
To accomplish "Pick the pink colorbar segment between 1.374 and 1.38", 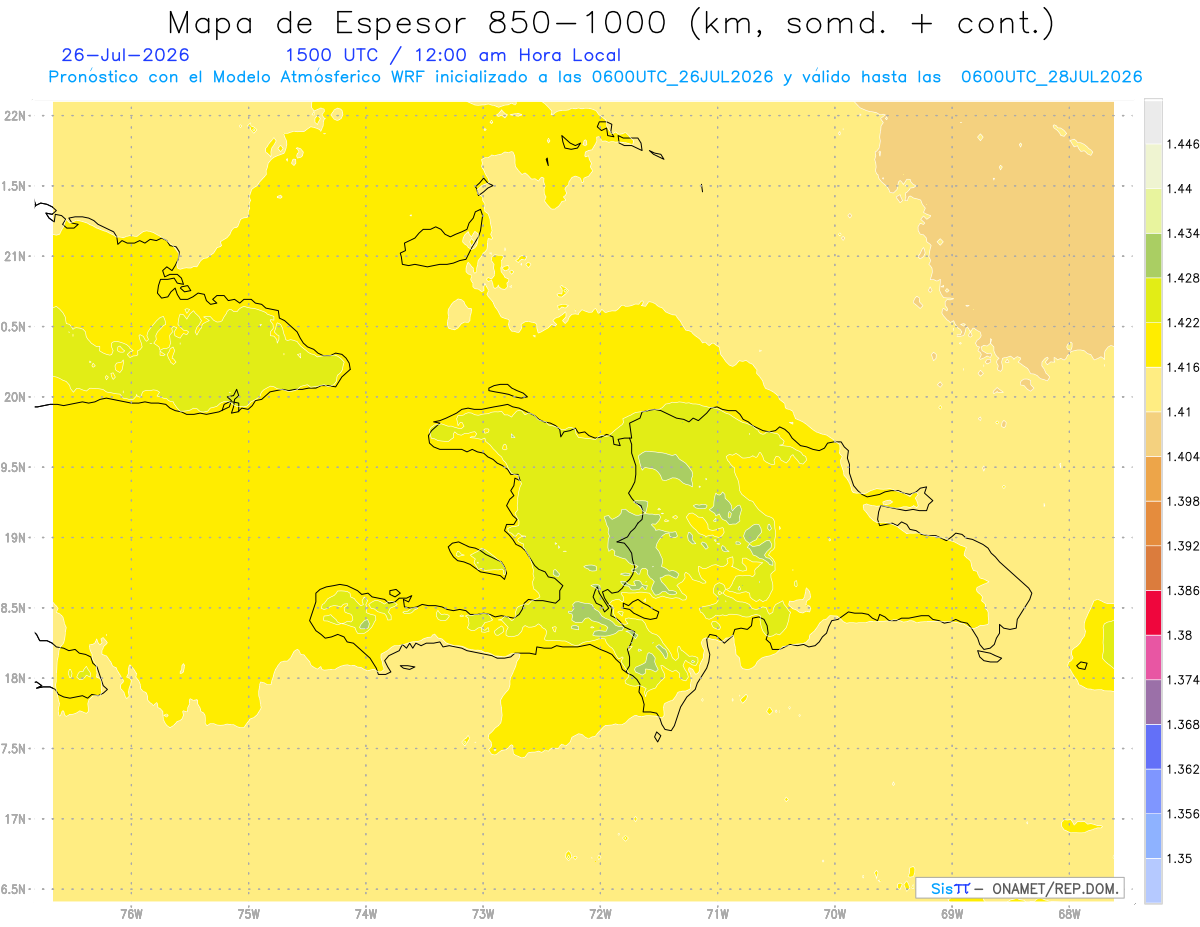I will [x=1153, y=656].
